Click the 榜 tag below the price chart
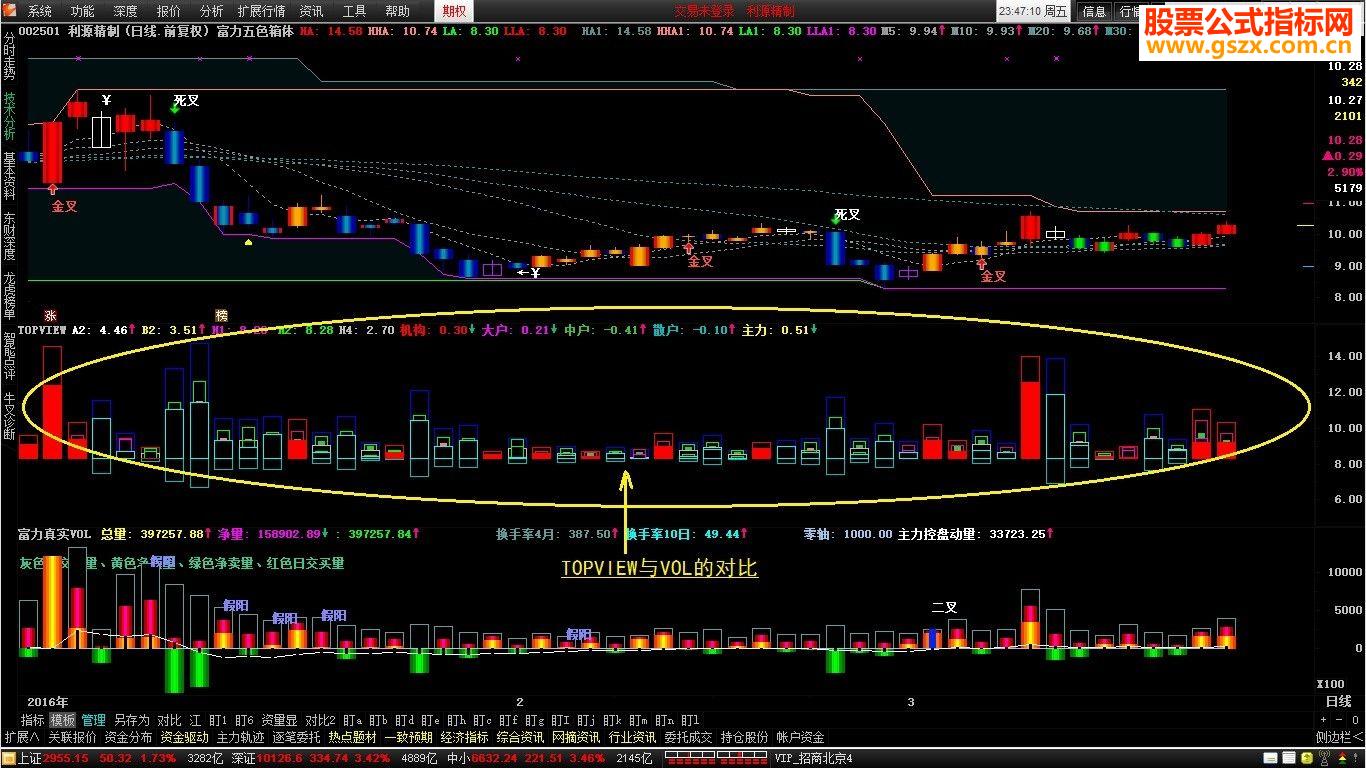The image size is (1366, 768). [221, 314]
